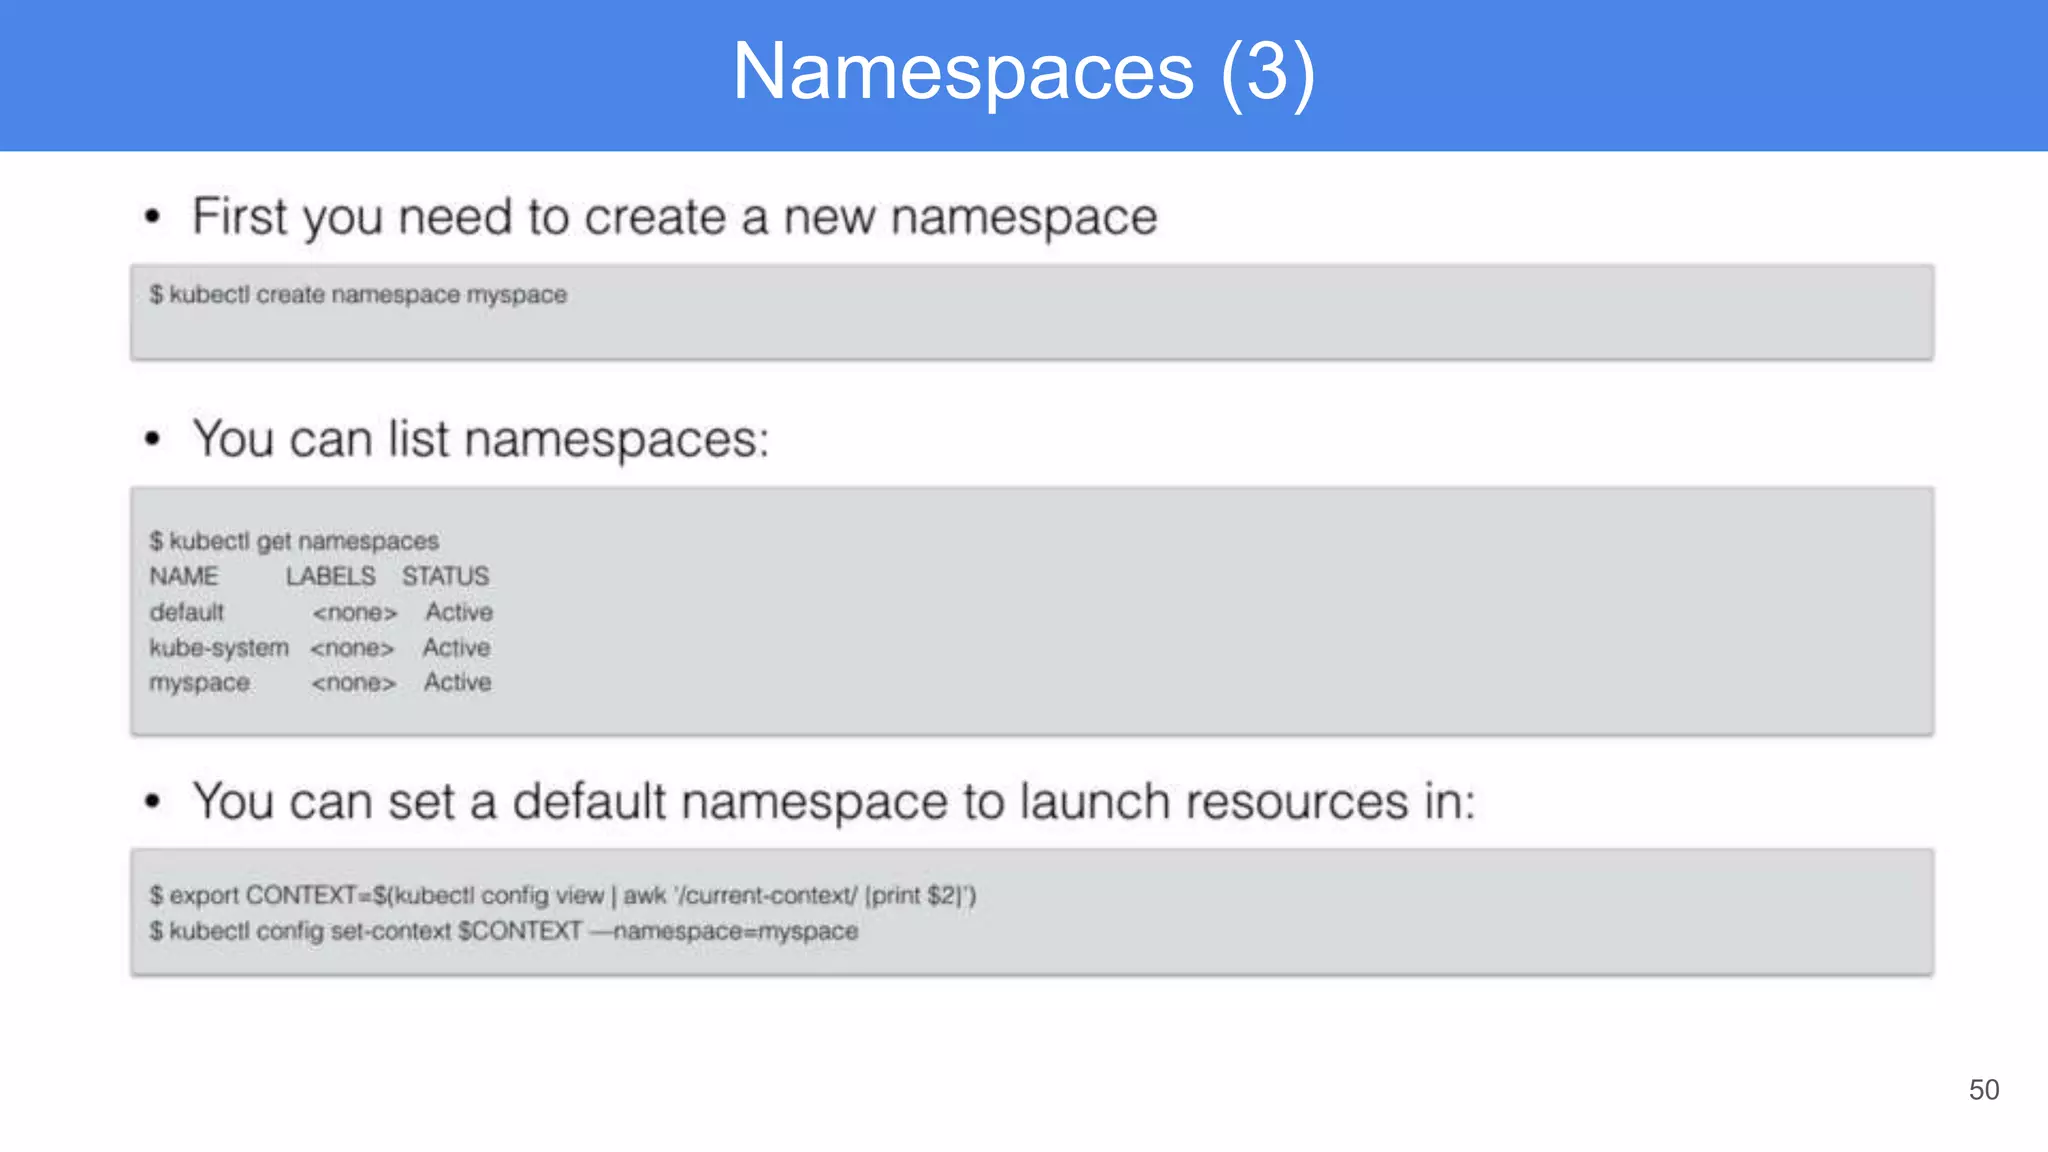Viewport: 2048px width, 1152px height.
Task: Click the command "$ kubectl get namespaces"
Action: click(x=294, y=541)
